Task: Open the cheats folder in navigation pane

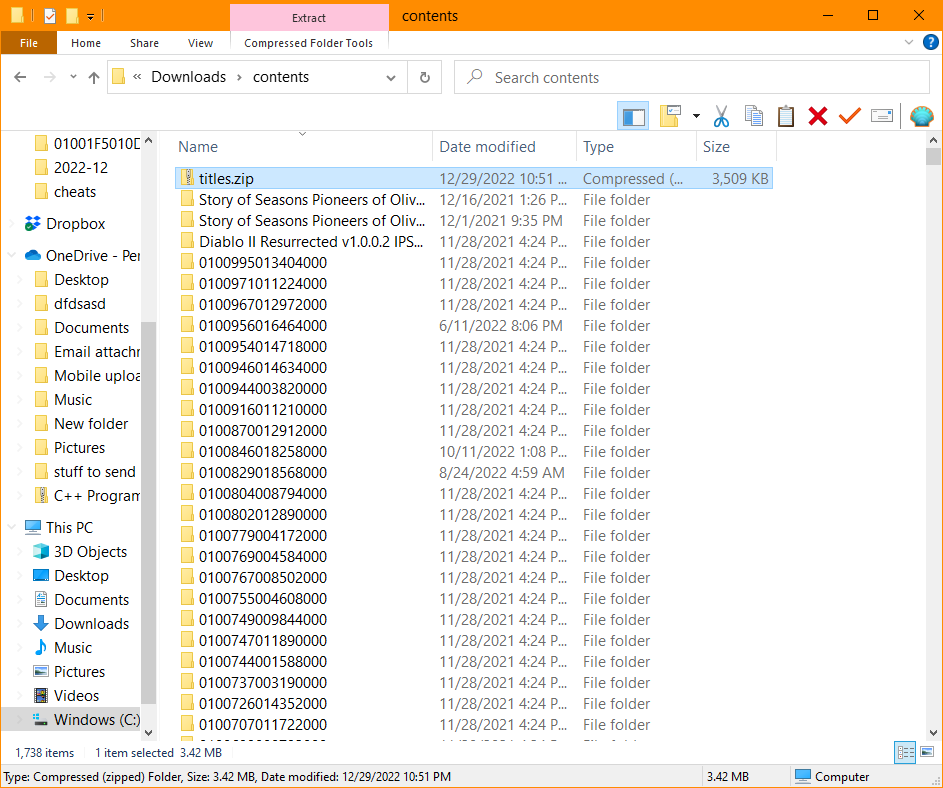Action: pos(75,192)
